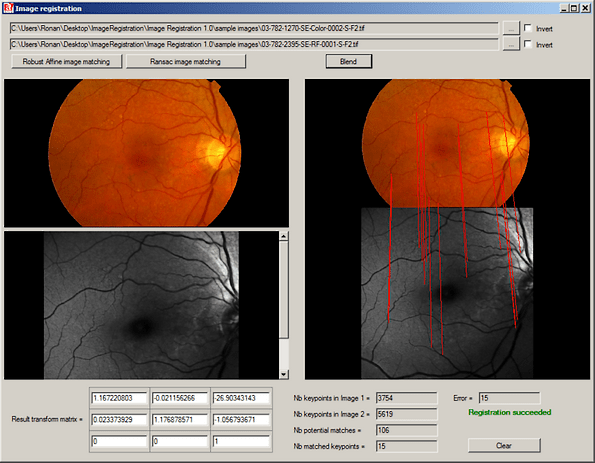Click scrollbar up arrow in fluorescence image panel

click(283, 236)
